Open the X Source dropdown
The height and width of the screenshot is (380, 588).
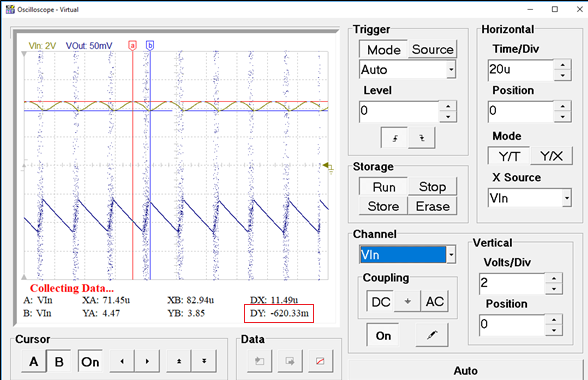pos(567,198)
